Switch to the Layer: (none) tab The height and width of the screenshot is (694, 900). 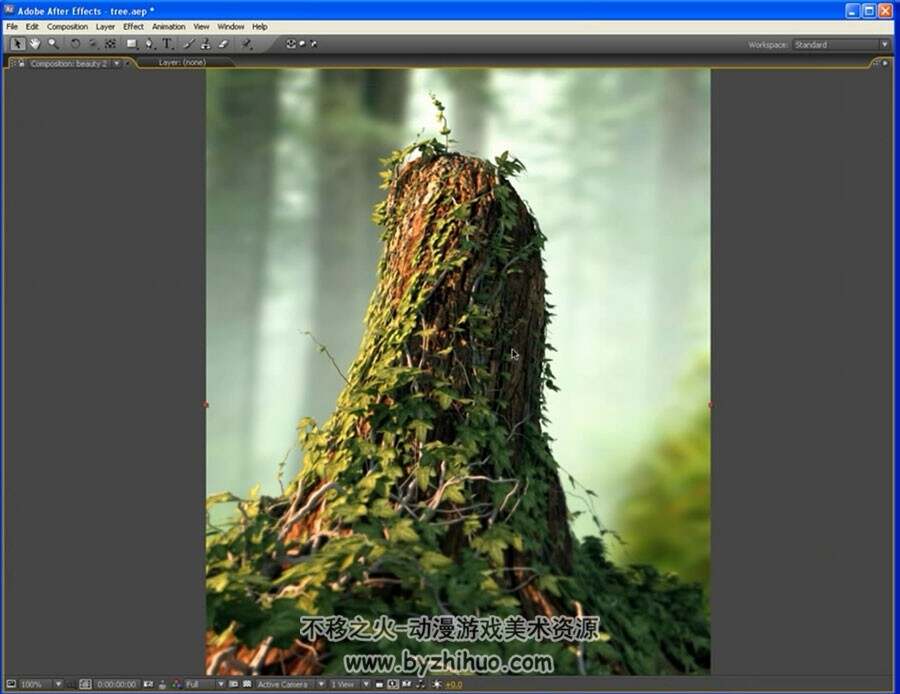click(x=182, y=62)
